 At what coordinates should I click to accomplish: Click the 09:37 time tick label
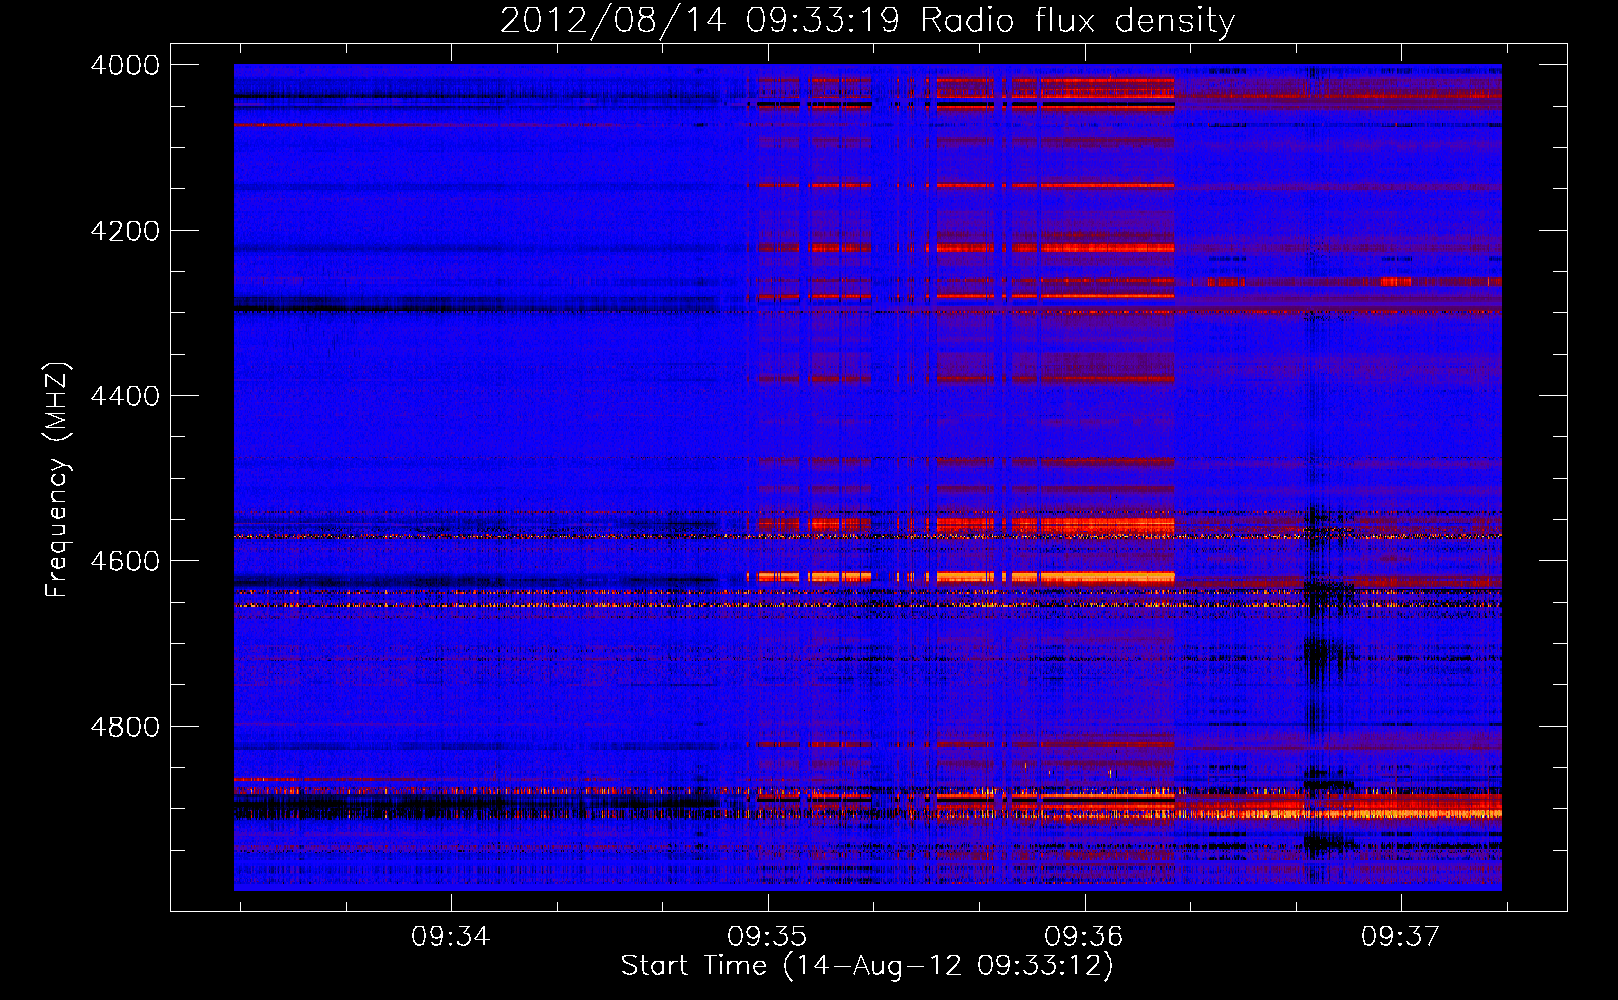1400,937
